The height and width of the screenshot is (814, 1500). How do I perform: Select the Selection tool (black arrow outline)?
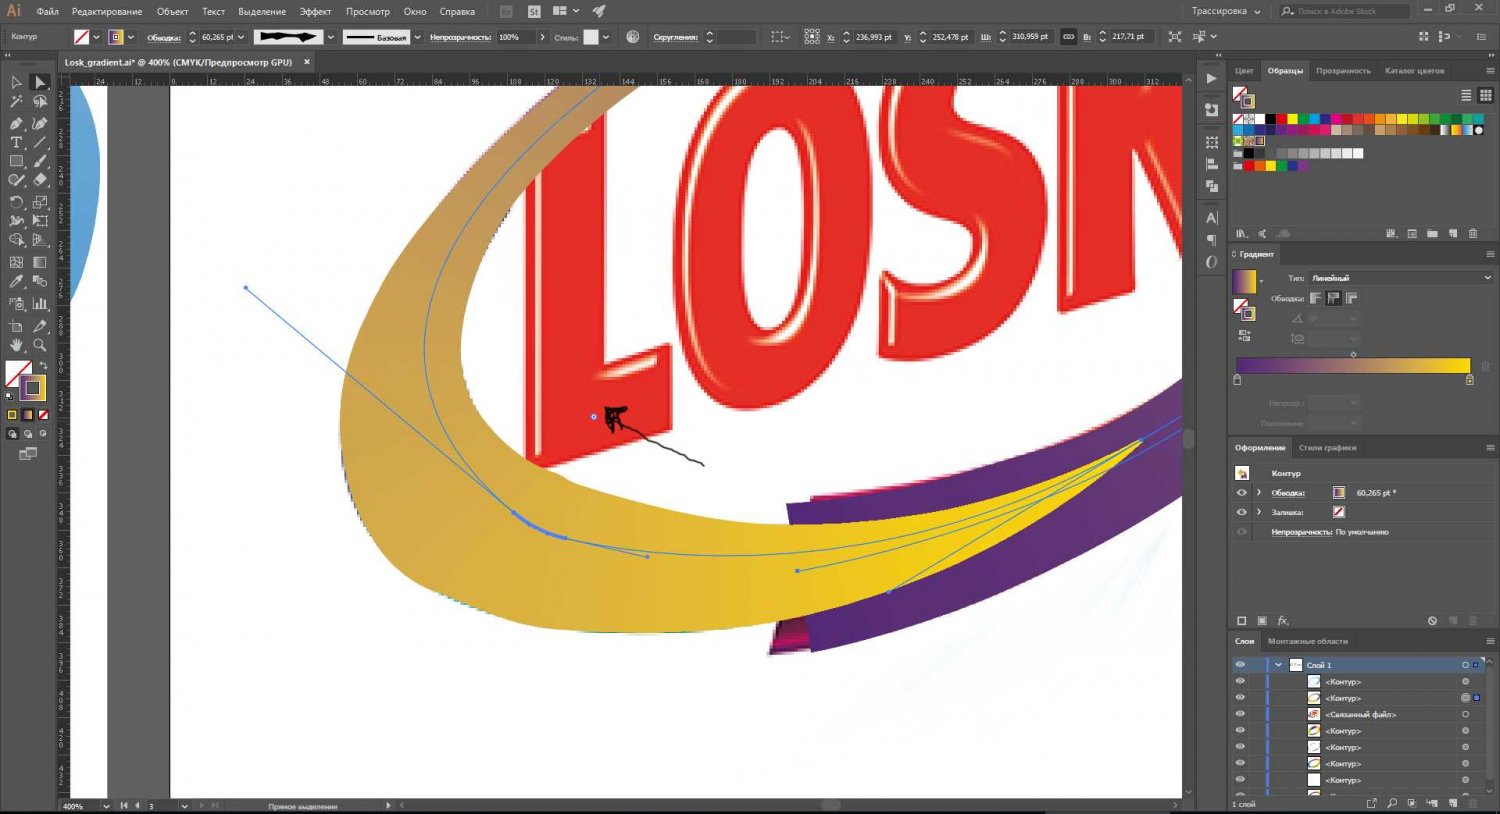(x=16, y=83)
